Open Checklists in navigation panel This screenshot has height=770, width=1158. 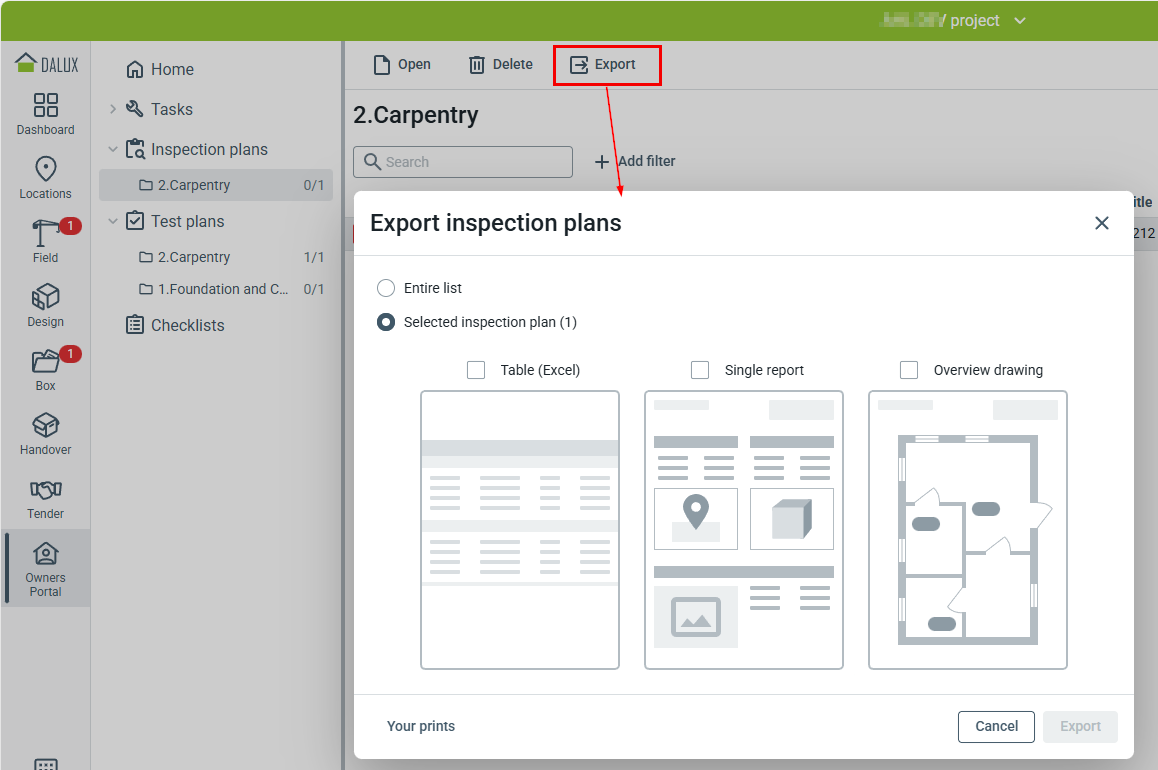pos(187,325)
